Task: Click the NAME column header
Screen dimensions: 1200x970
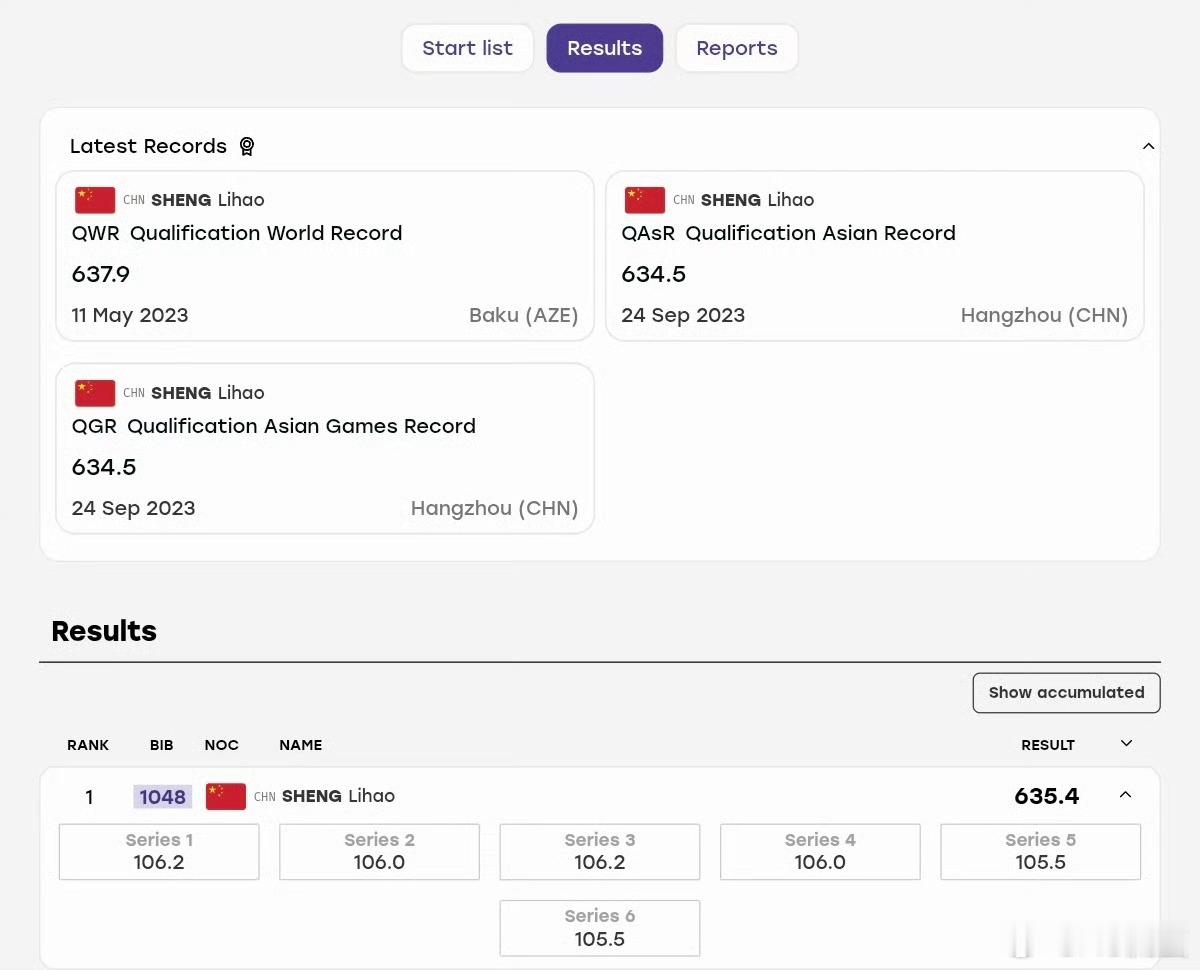Action: [x=301, y=745]
